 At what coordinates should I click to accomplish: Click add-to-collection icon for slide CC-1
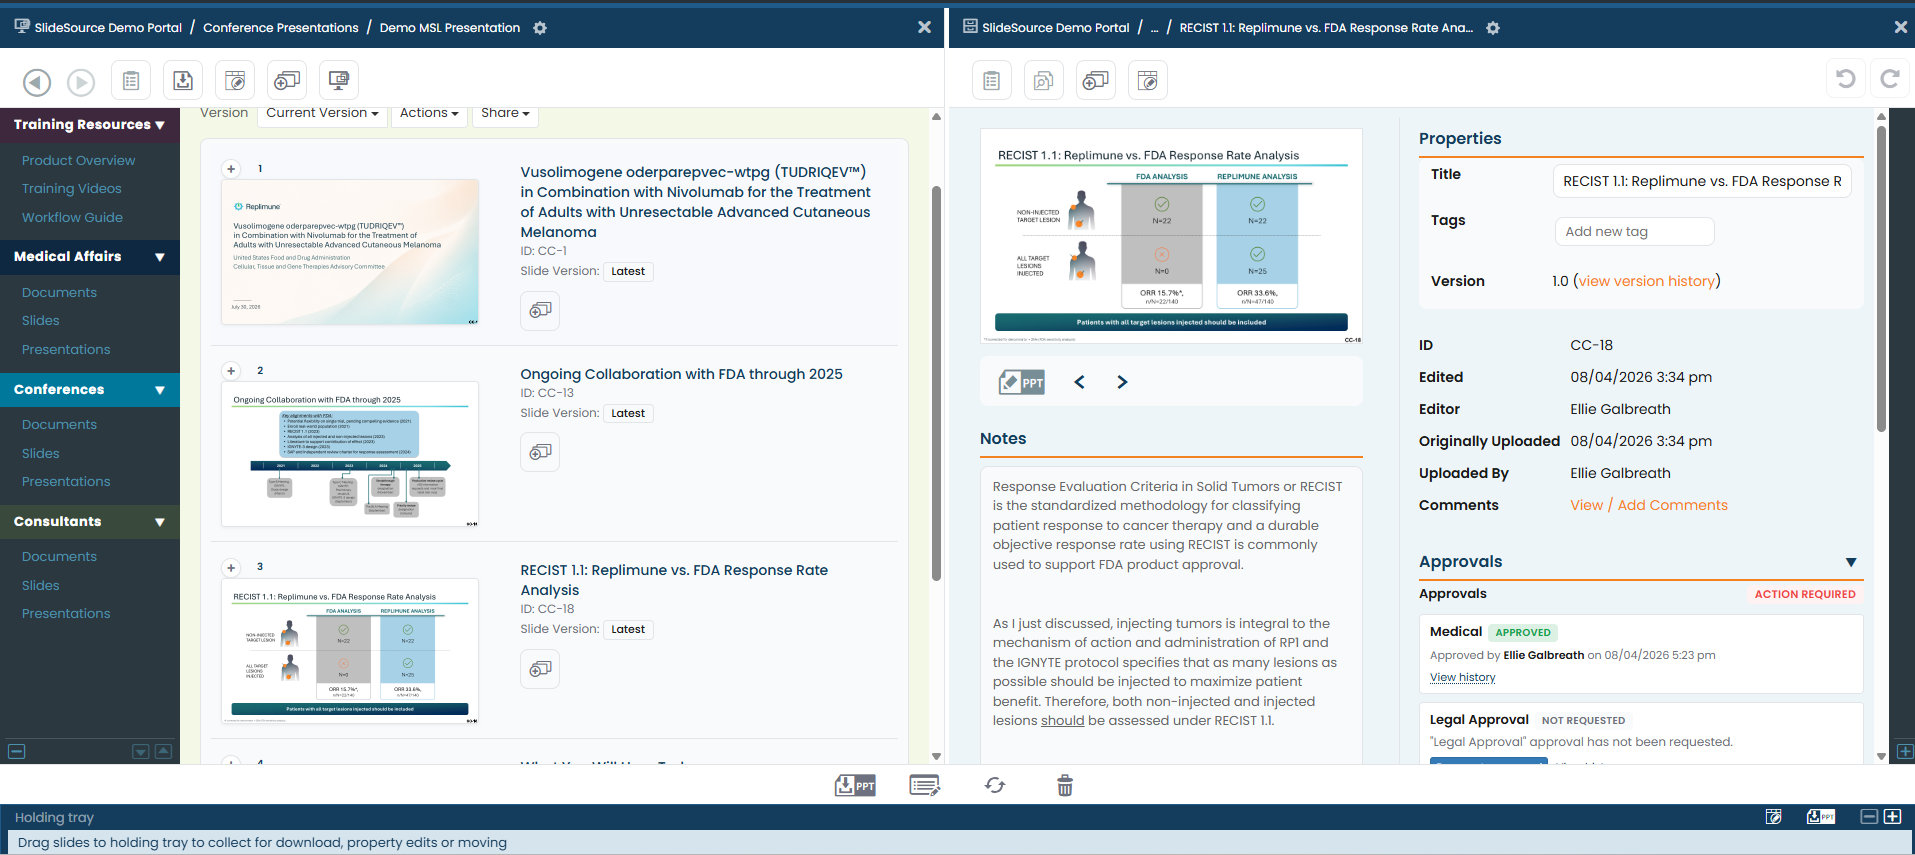coord(540,311)
